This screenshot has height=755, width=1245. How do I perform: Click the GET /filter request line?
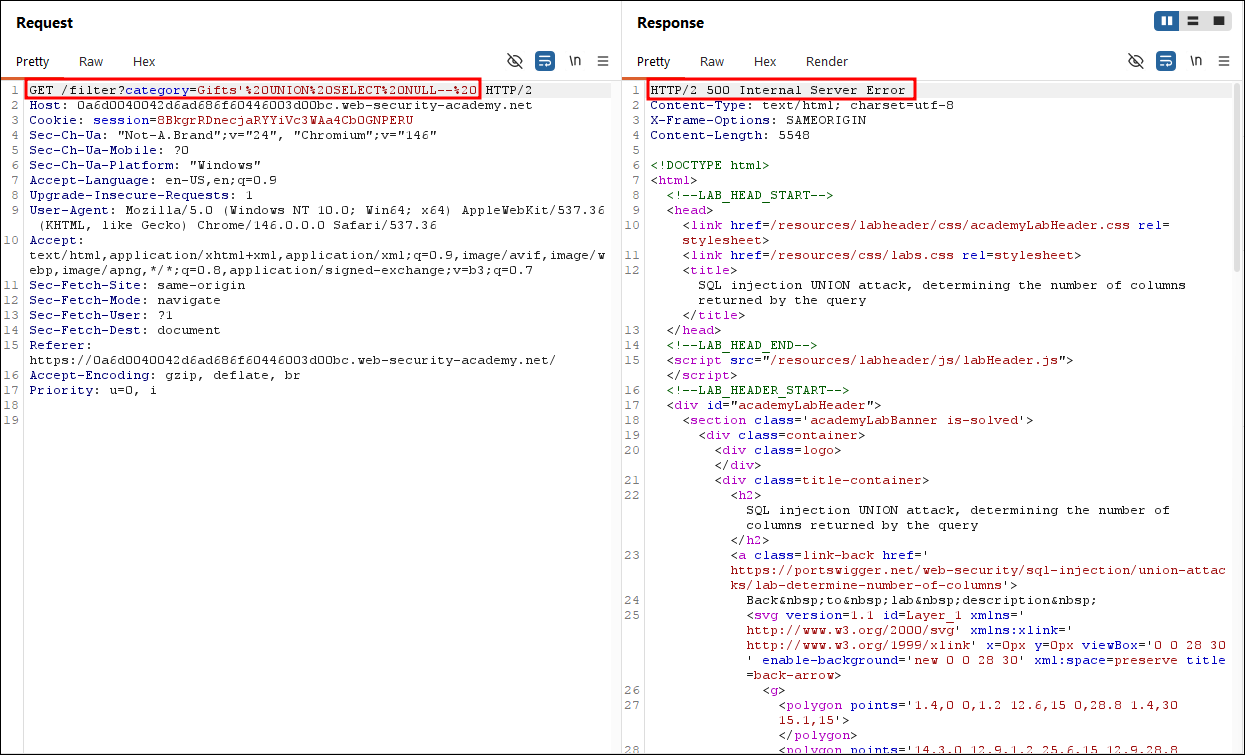point(254,90)
